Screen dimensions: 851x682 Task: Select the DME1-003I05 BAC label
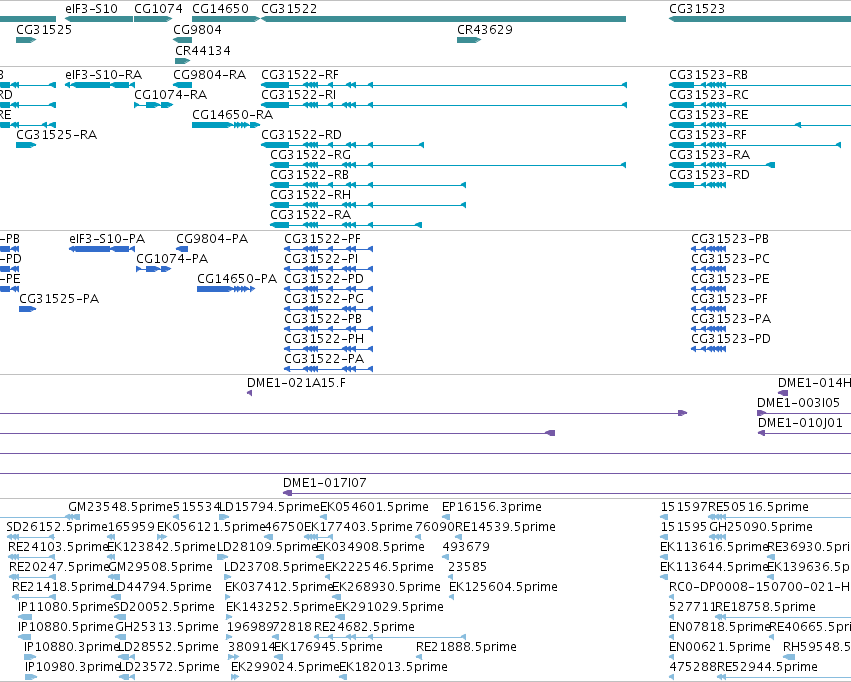pos(798,403)
